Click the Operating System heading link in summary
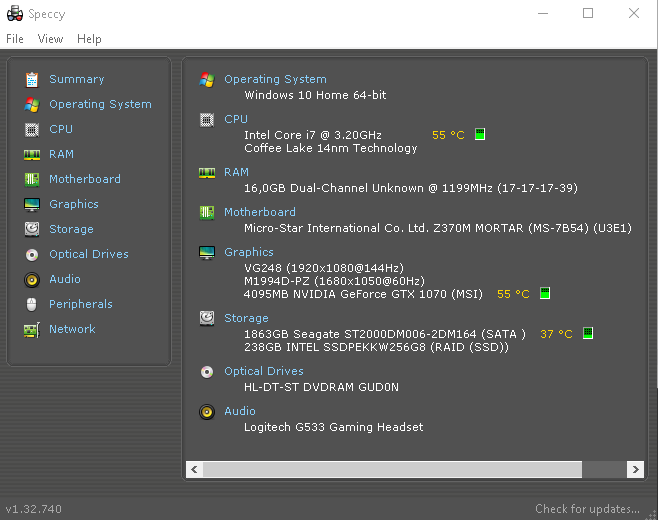The width and height of the screenshot is (658, 520). click(x=275, y=79)
